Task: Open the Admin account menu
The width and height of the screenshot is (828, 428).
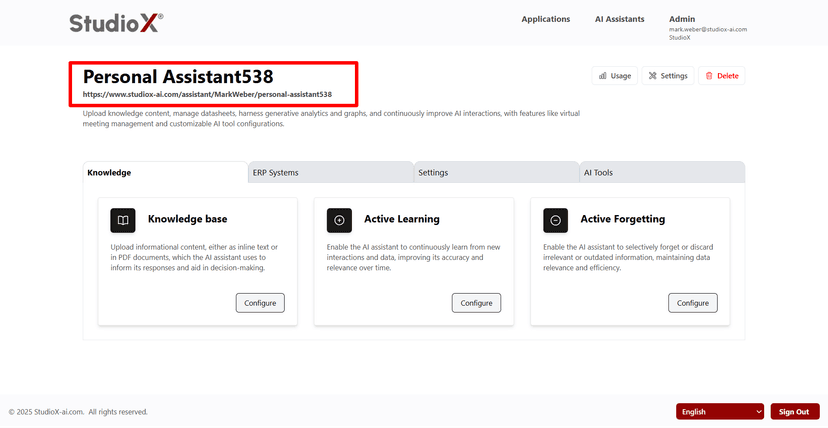Action: pos(682,19)
